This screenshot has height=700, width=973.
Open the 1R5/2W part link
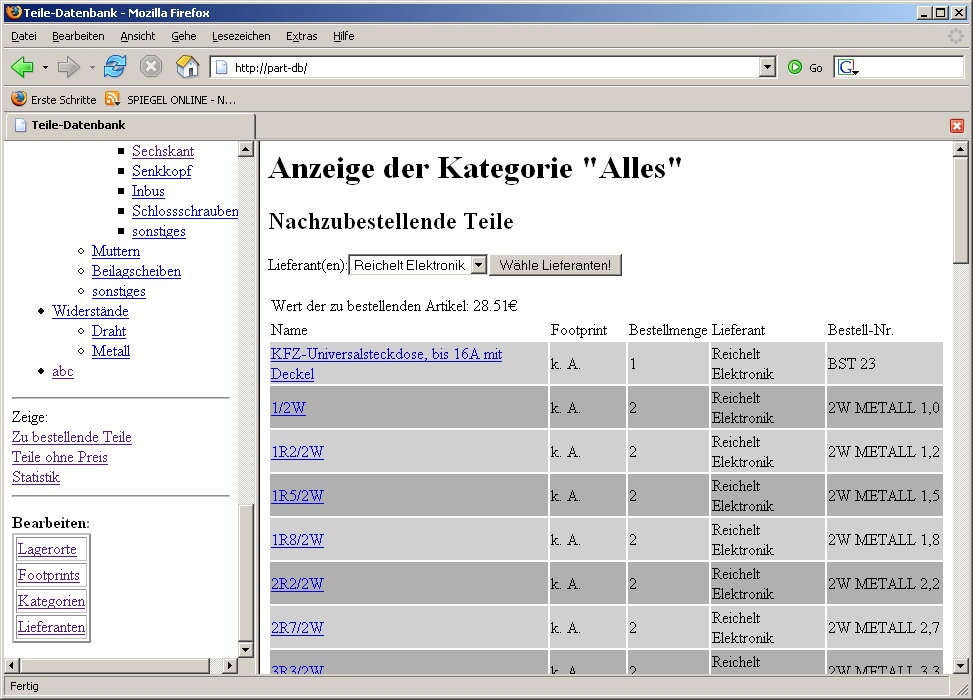pyautogui.click(x=297, y=496)
